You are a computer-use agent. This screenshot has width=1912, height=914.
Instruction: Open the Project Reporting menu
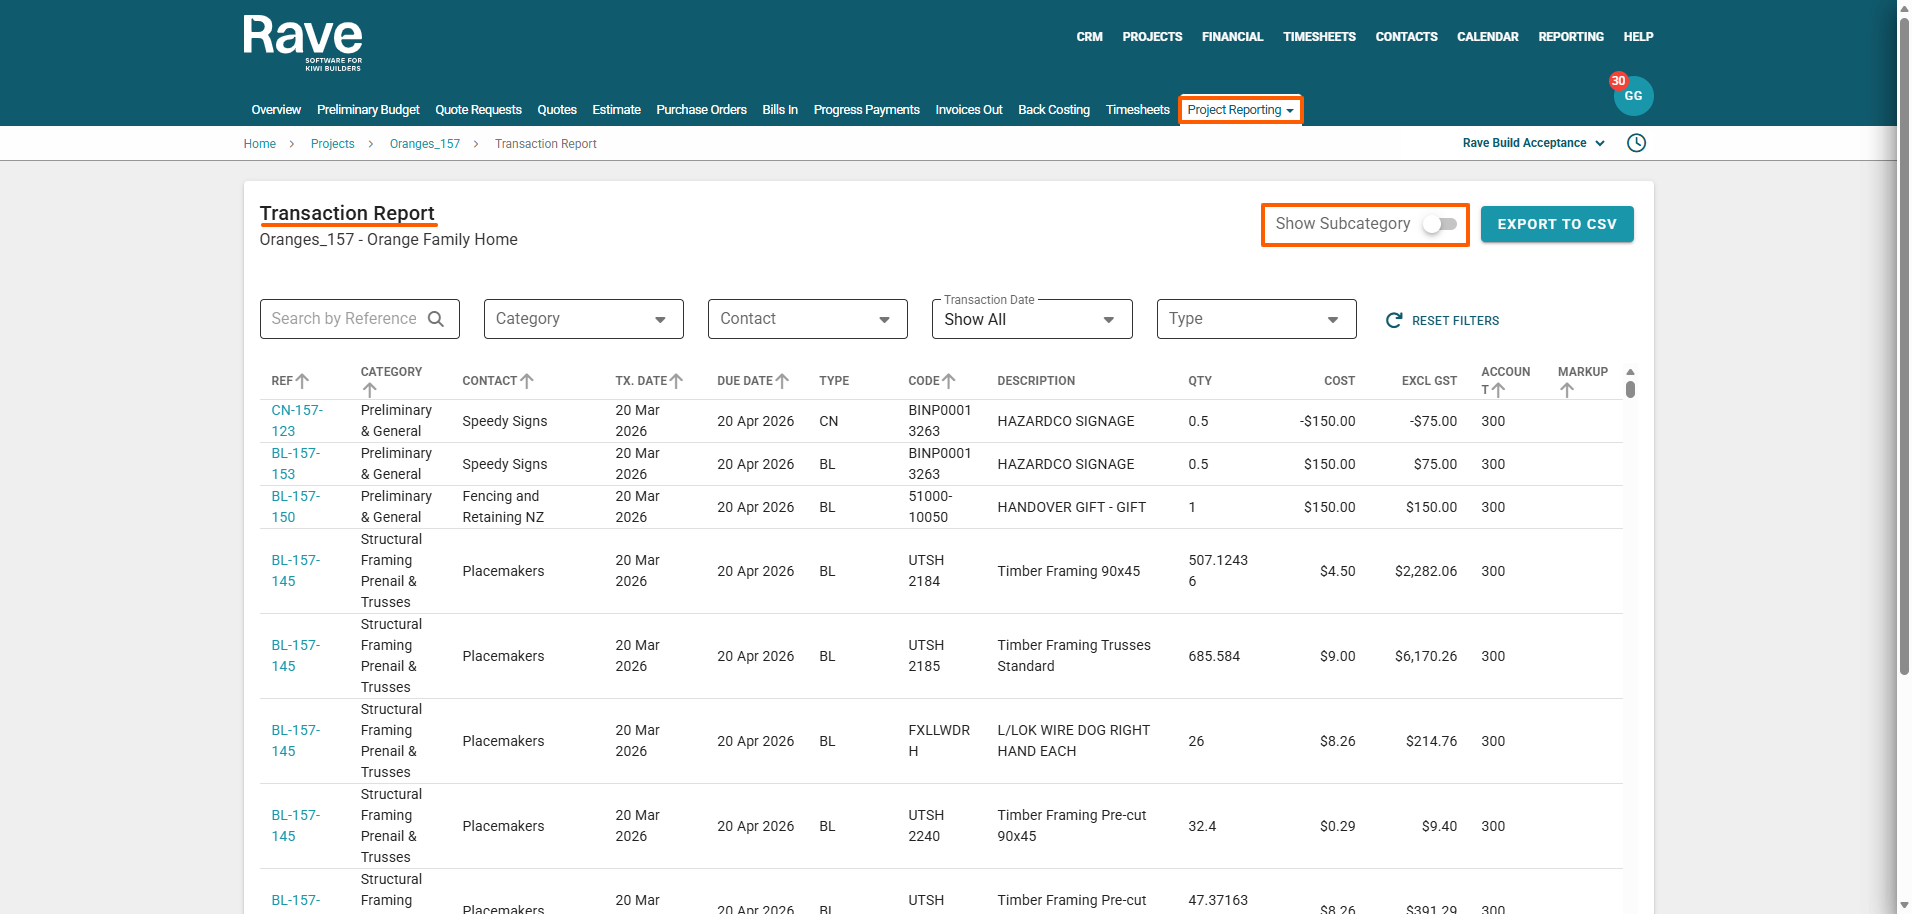(x=1240, y=110)
